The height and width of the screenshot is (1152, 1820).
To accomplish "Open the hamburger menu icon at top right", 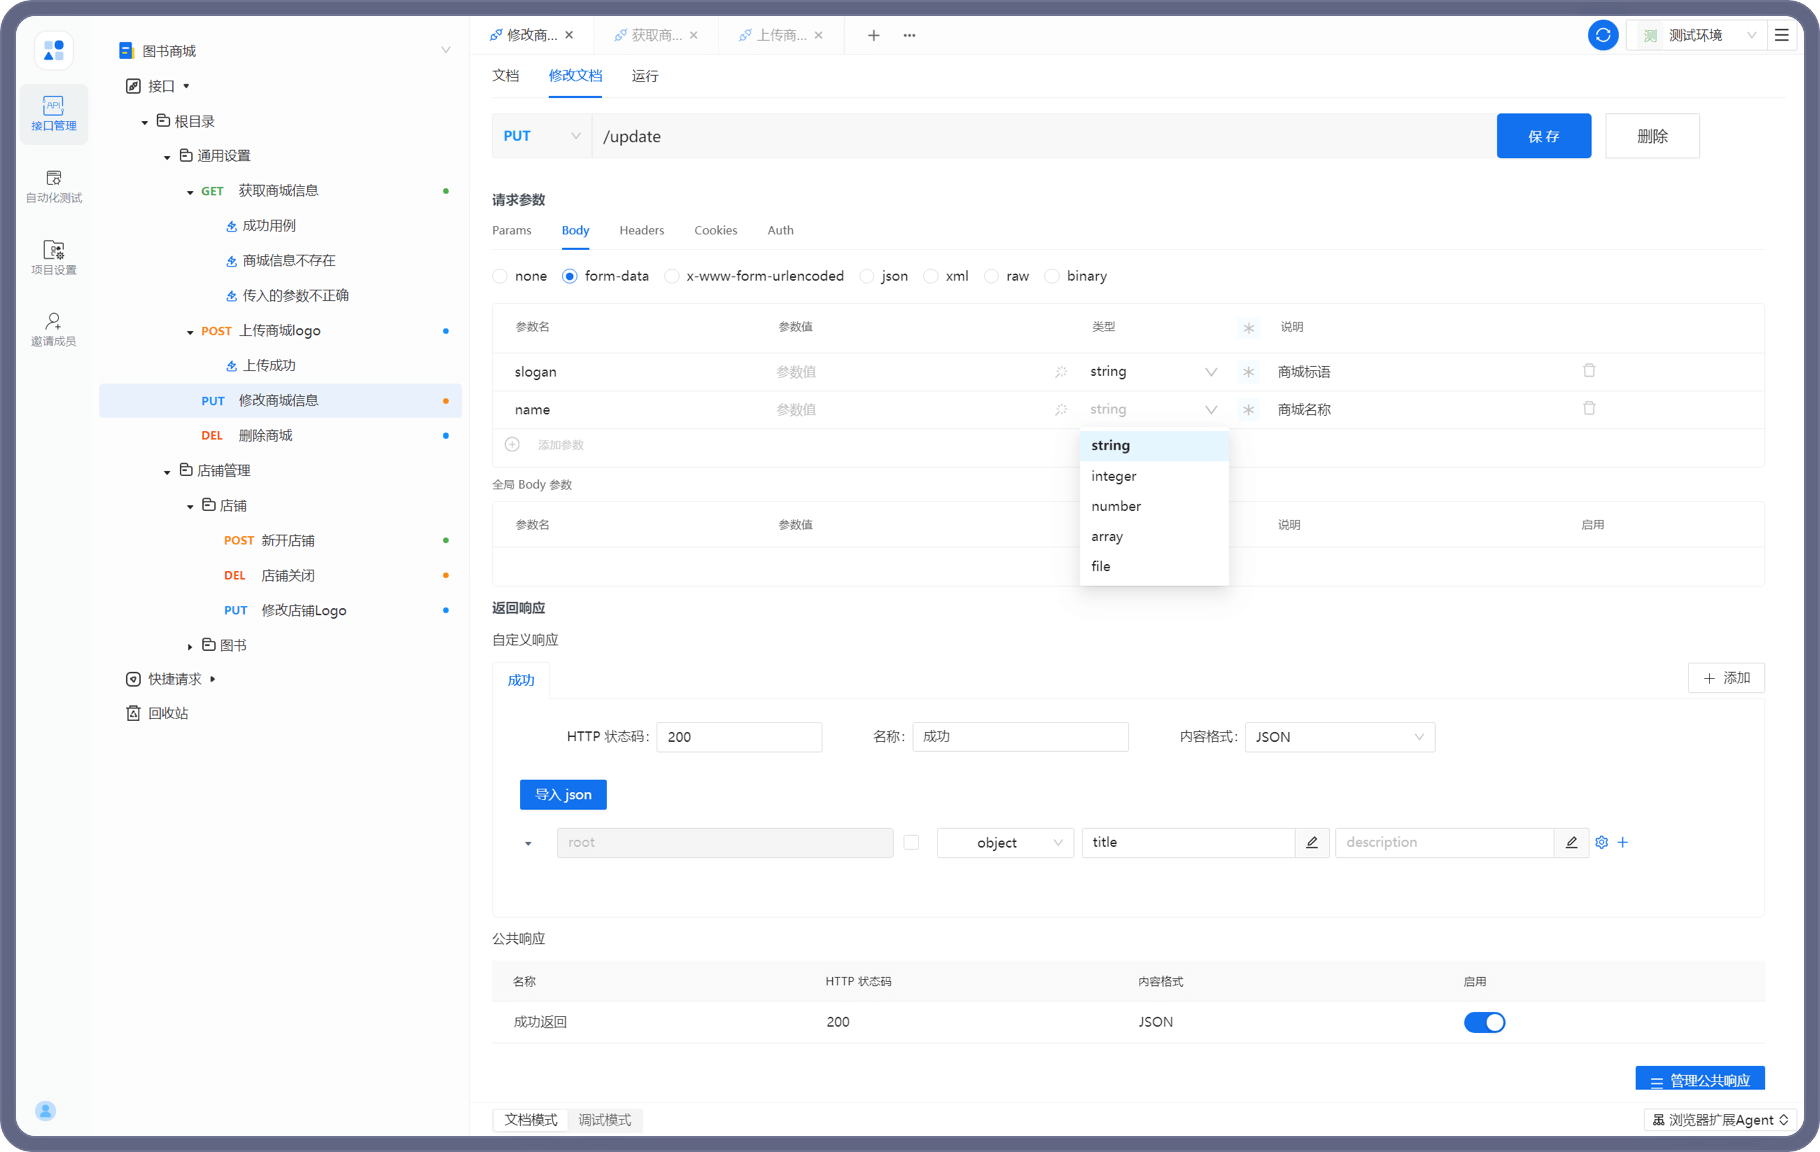I will [1782, 35].
